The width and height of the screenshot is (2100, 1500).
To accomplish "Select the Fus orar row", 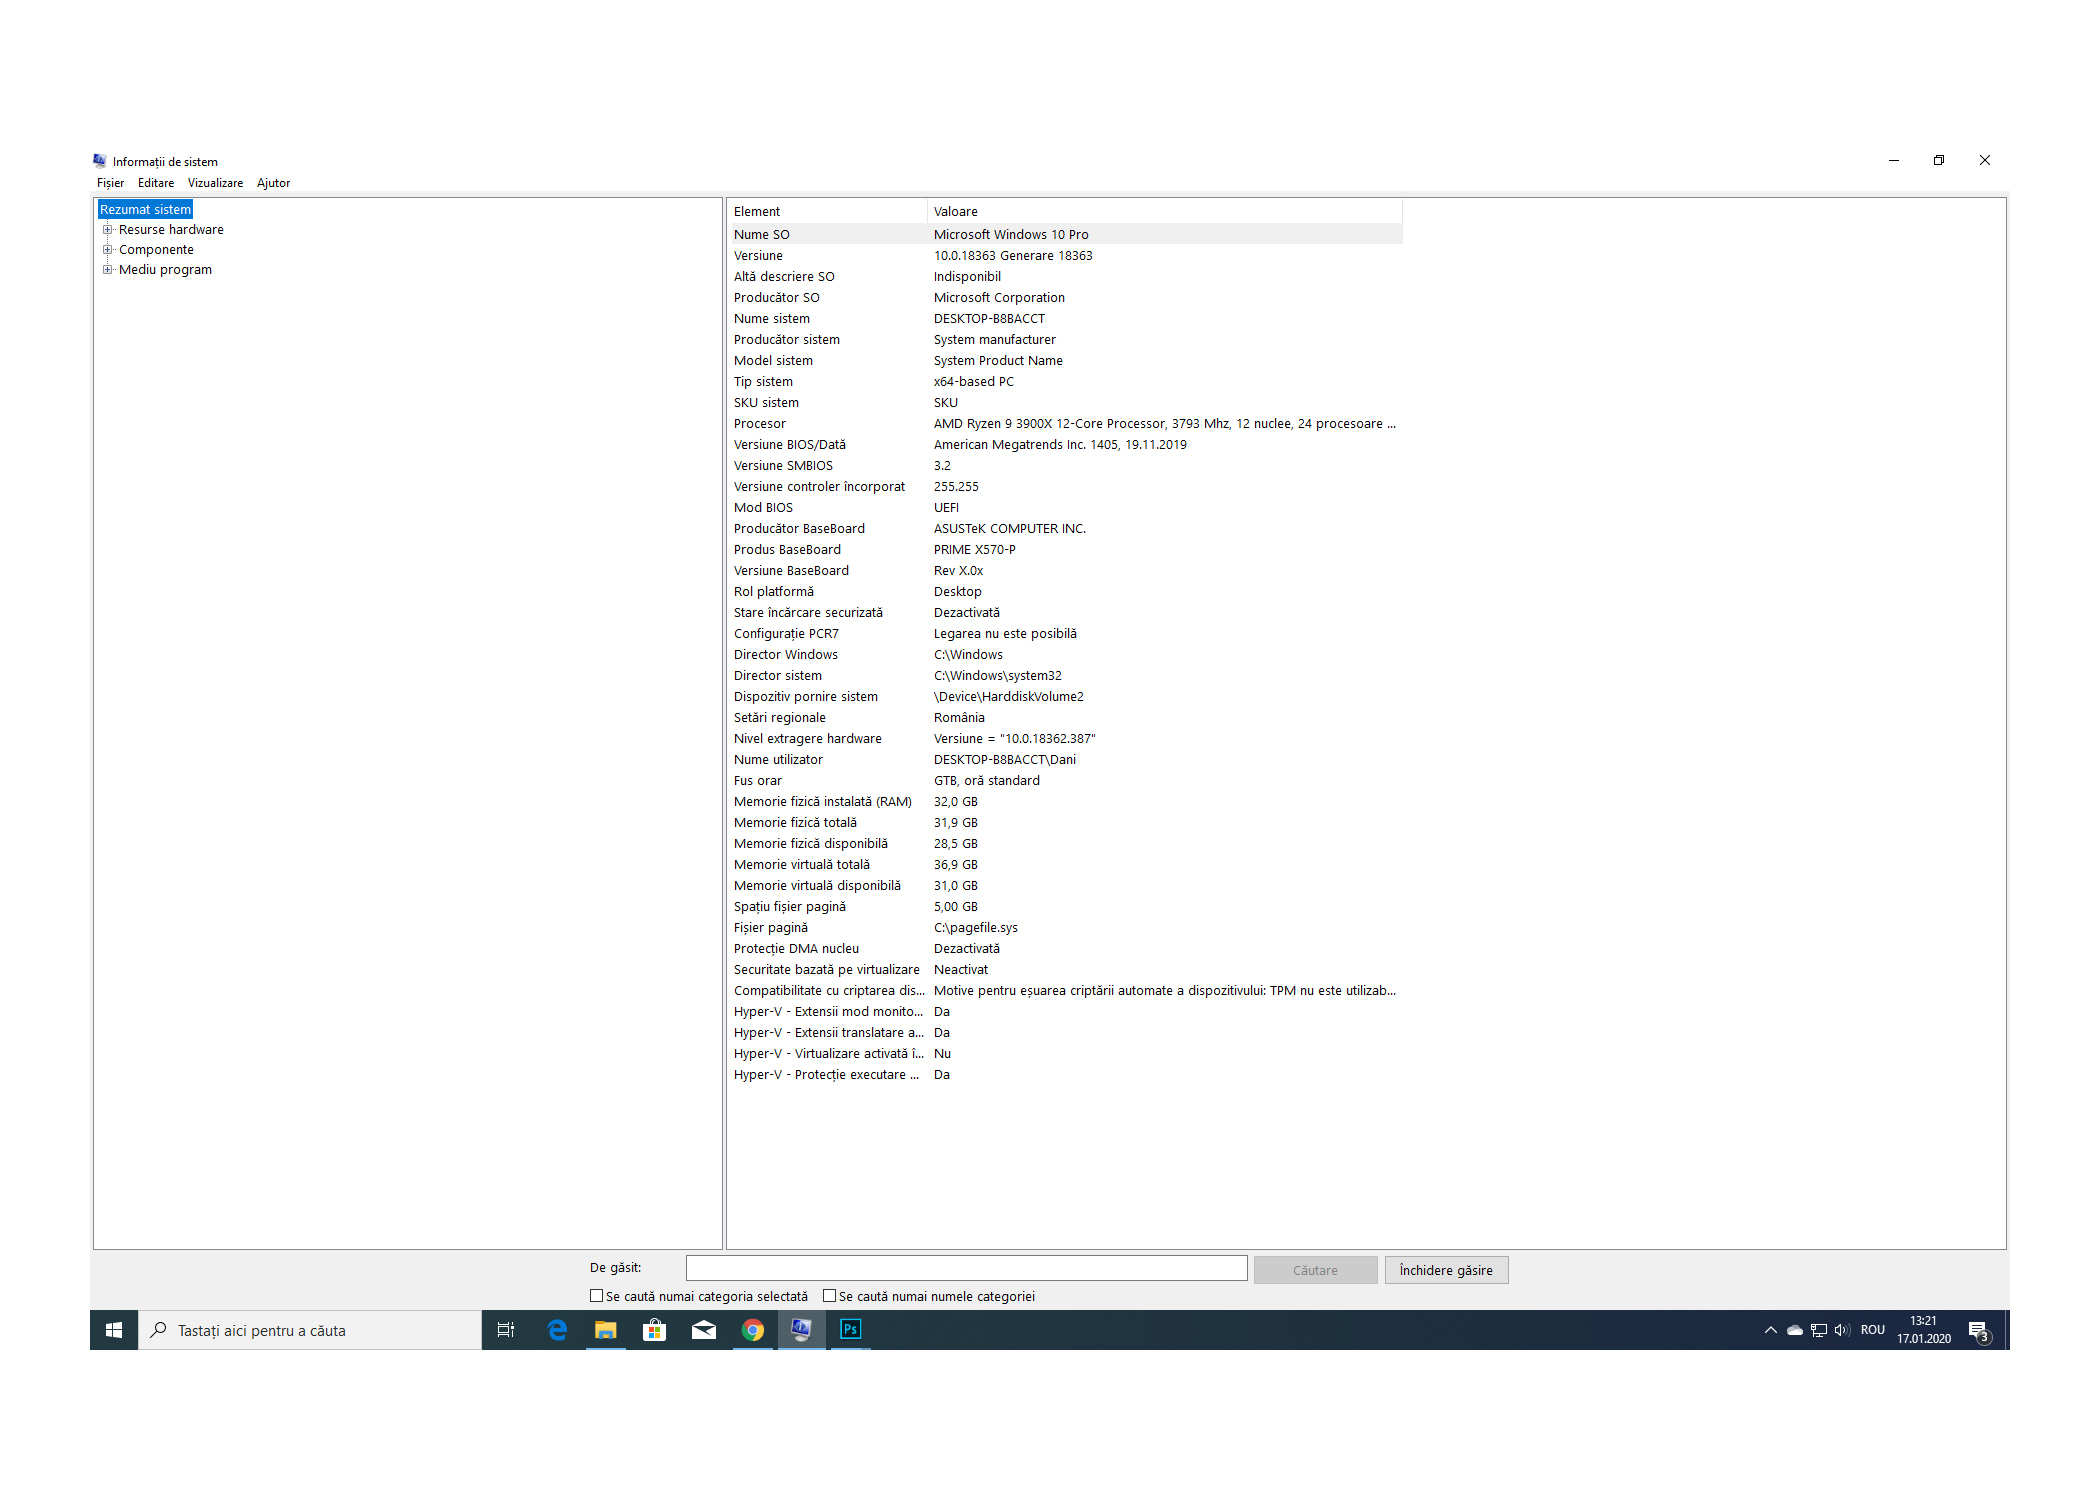I will click(x=1065, y=781).
